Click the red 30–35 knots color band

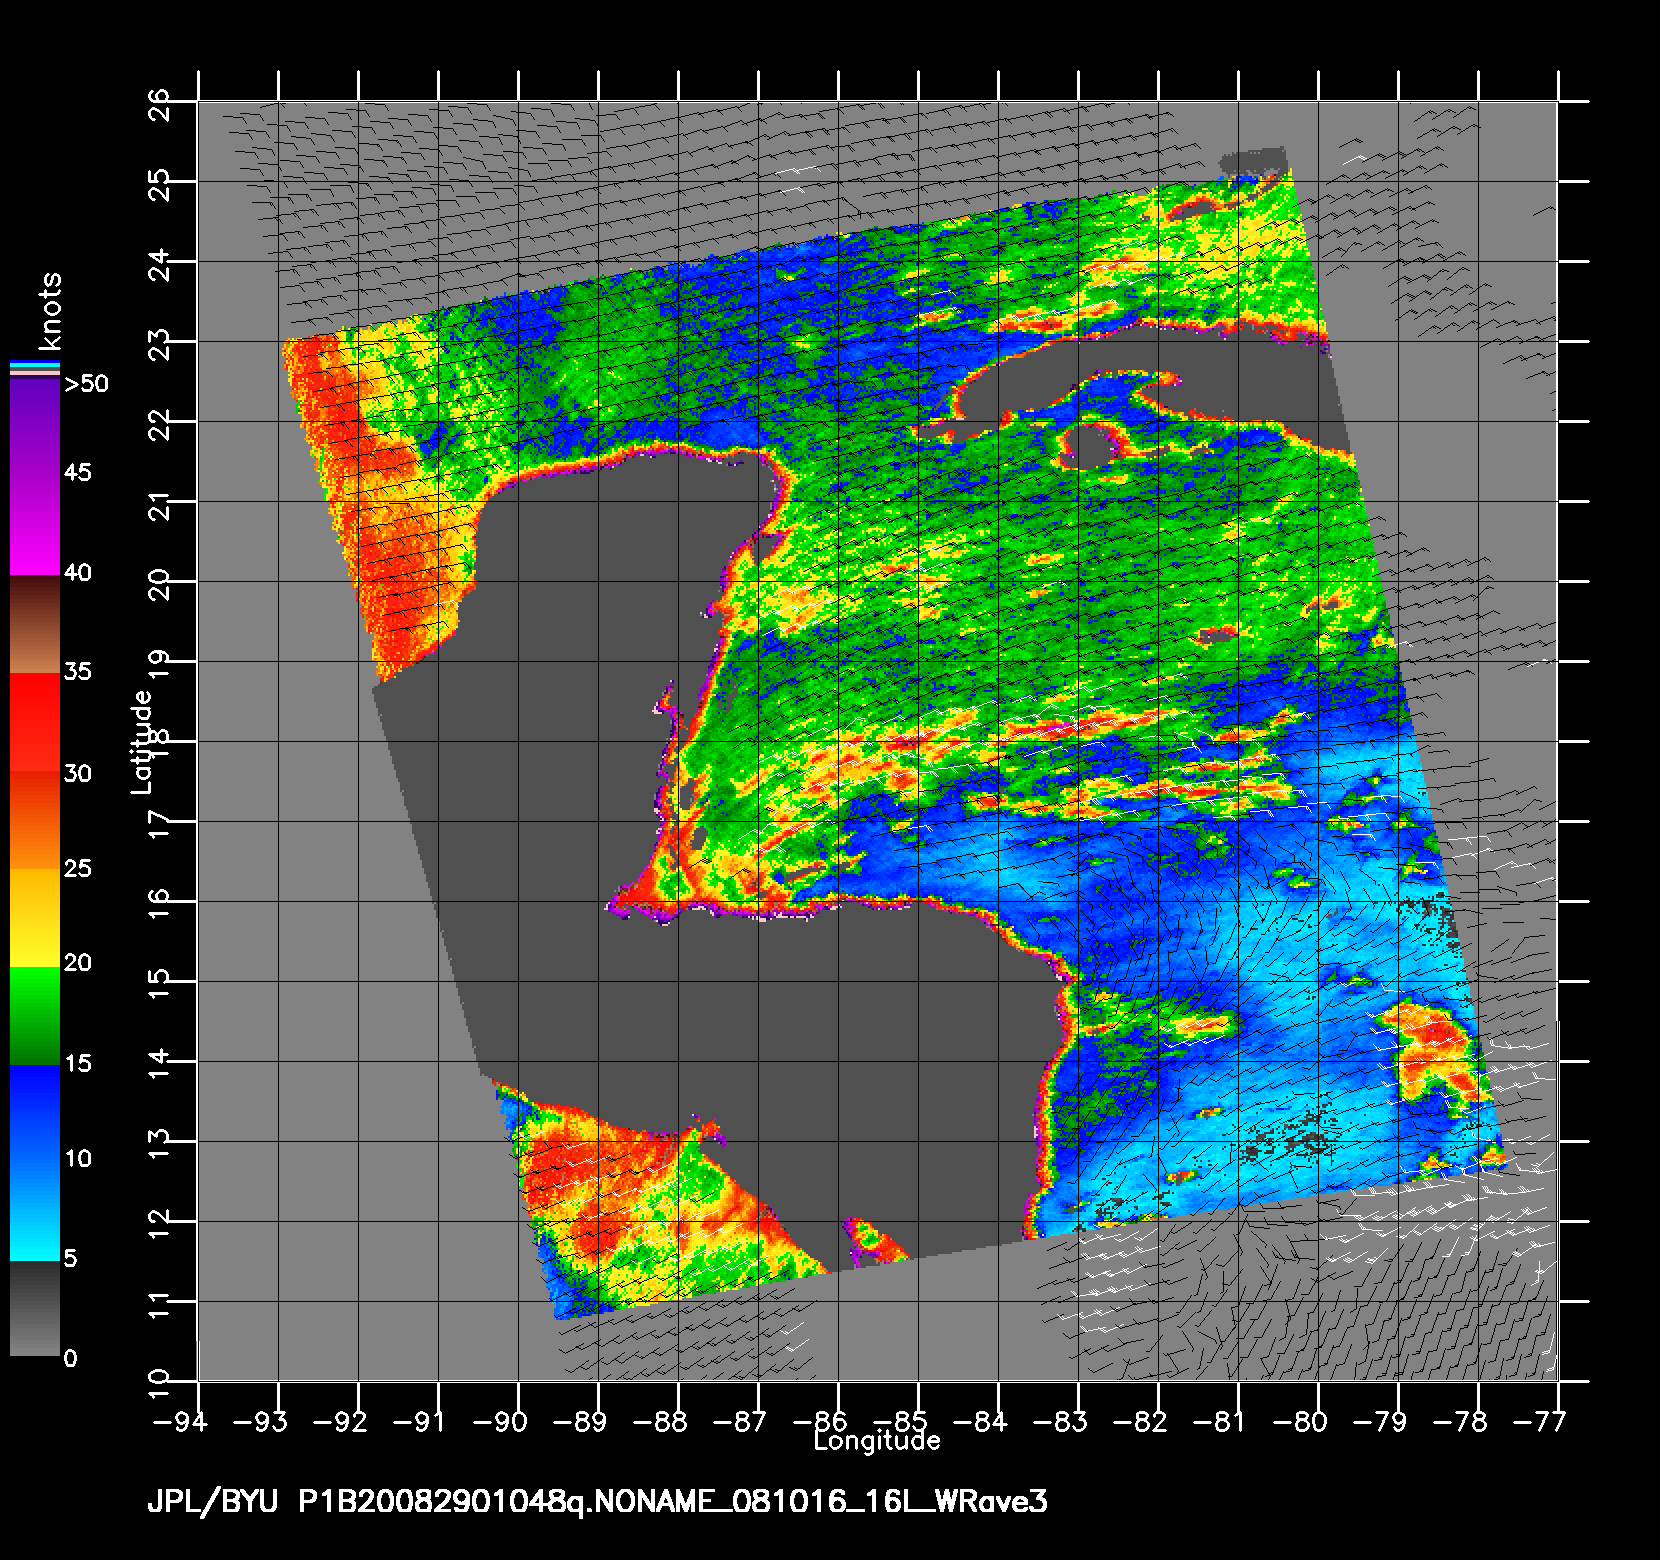click(x=34, y=722)
